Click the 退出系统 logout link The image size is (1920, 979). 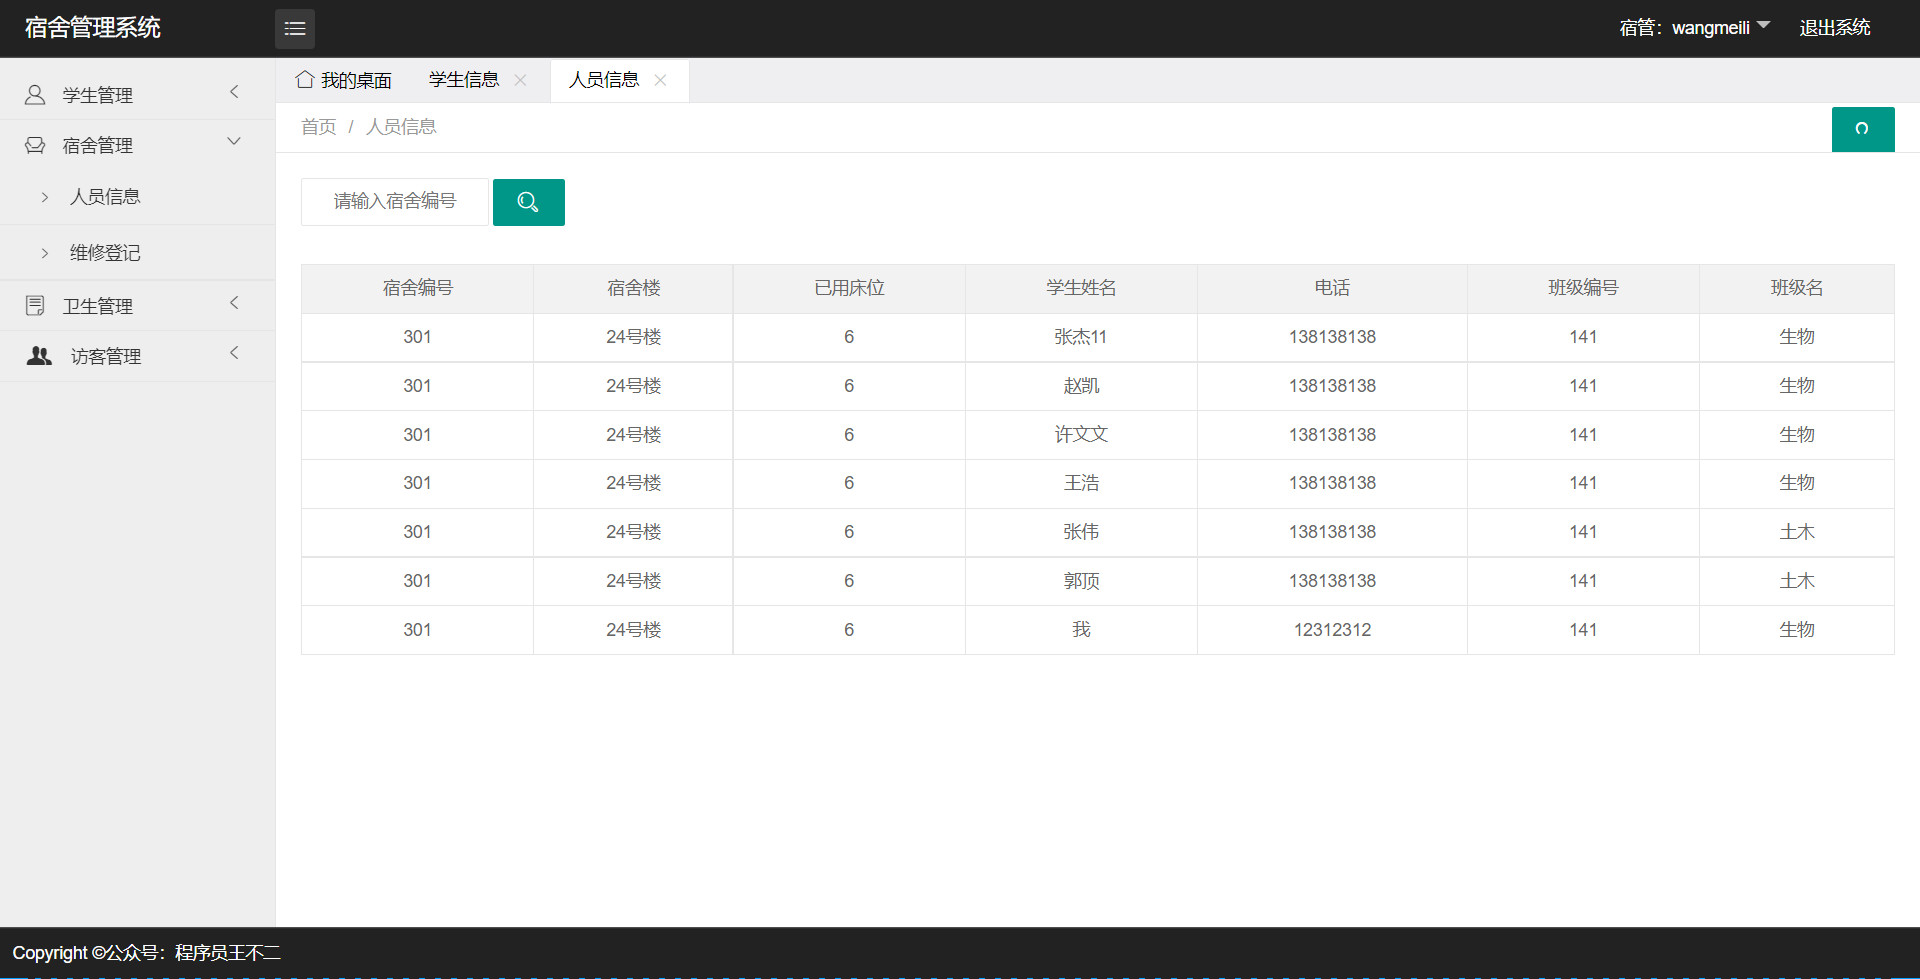click(x=1835, y=27)
